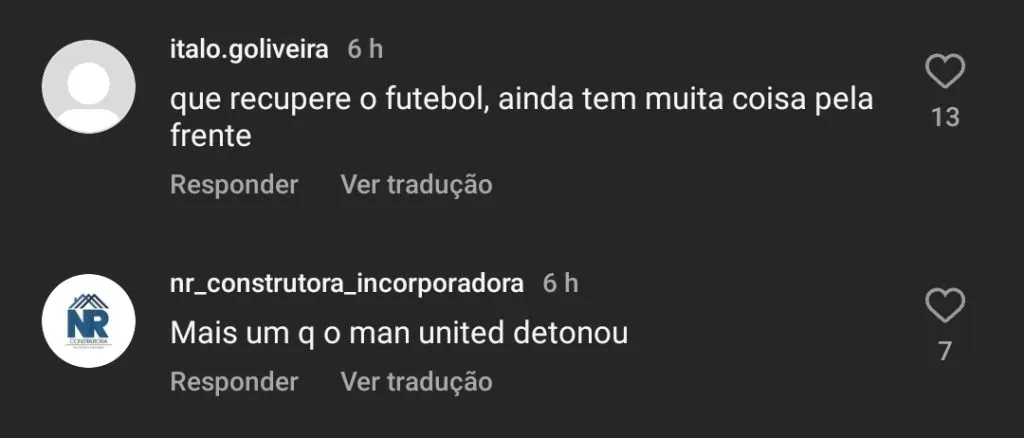Click the word 'Mais' starting the second comment
This screenshot has width=1024, height=438.
tap(197, 332)
